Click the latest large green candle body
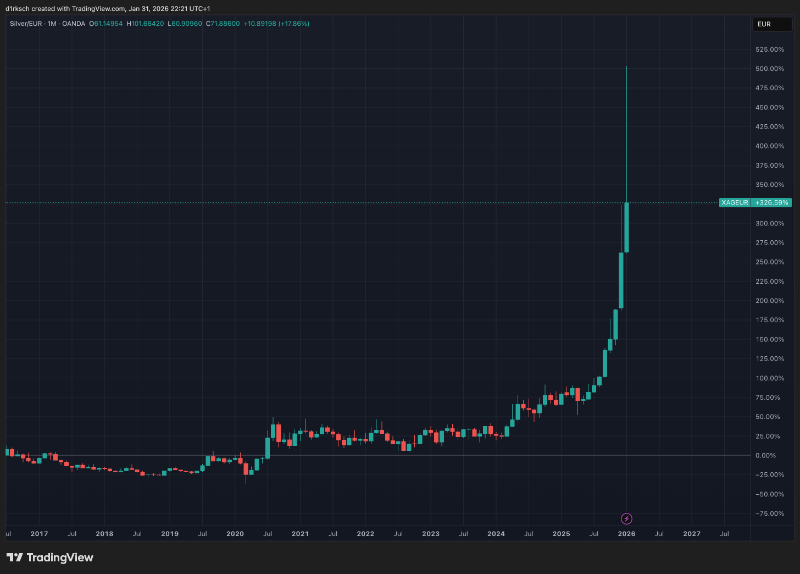 (x=627, y=227)
